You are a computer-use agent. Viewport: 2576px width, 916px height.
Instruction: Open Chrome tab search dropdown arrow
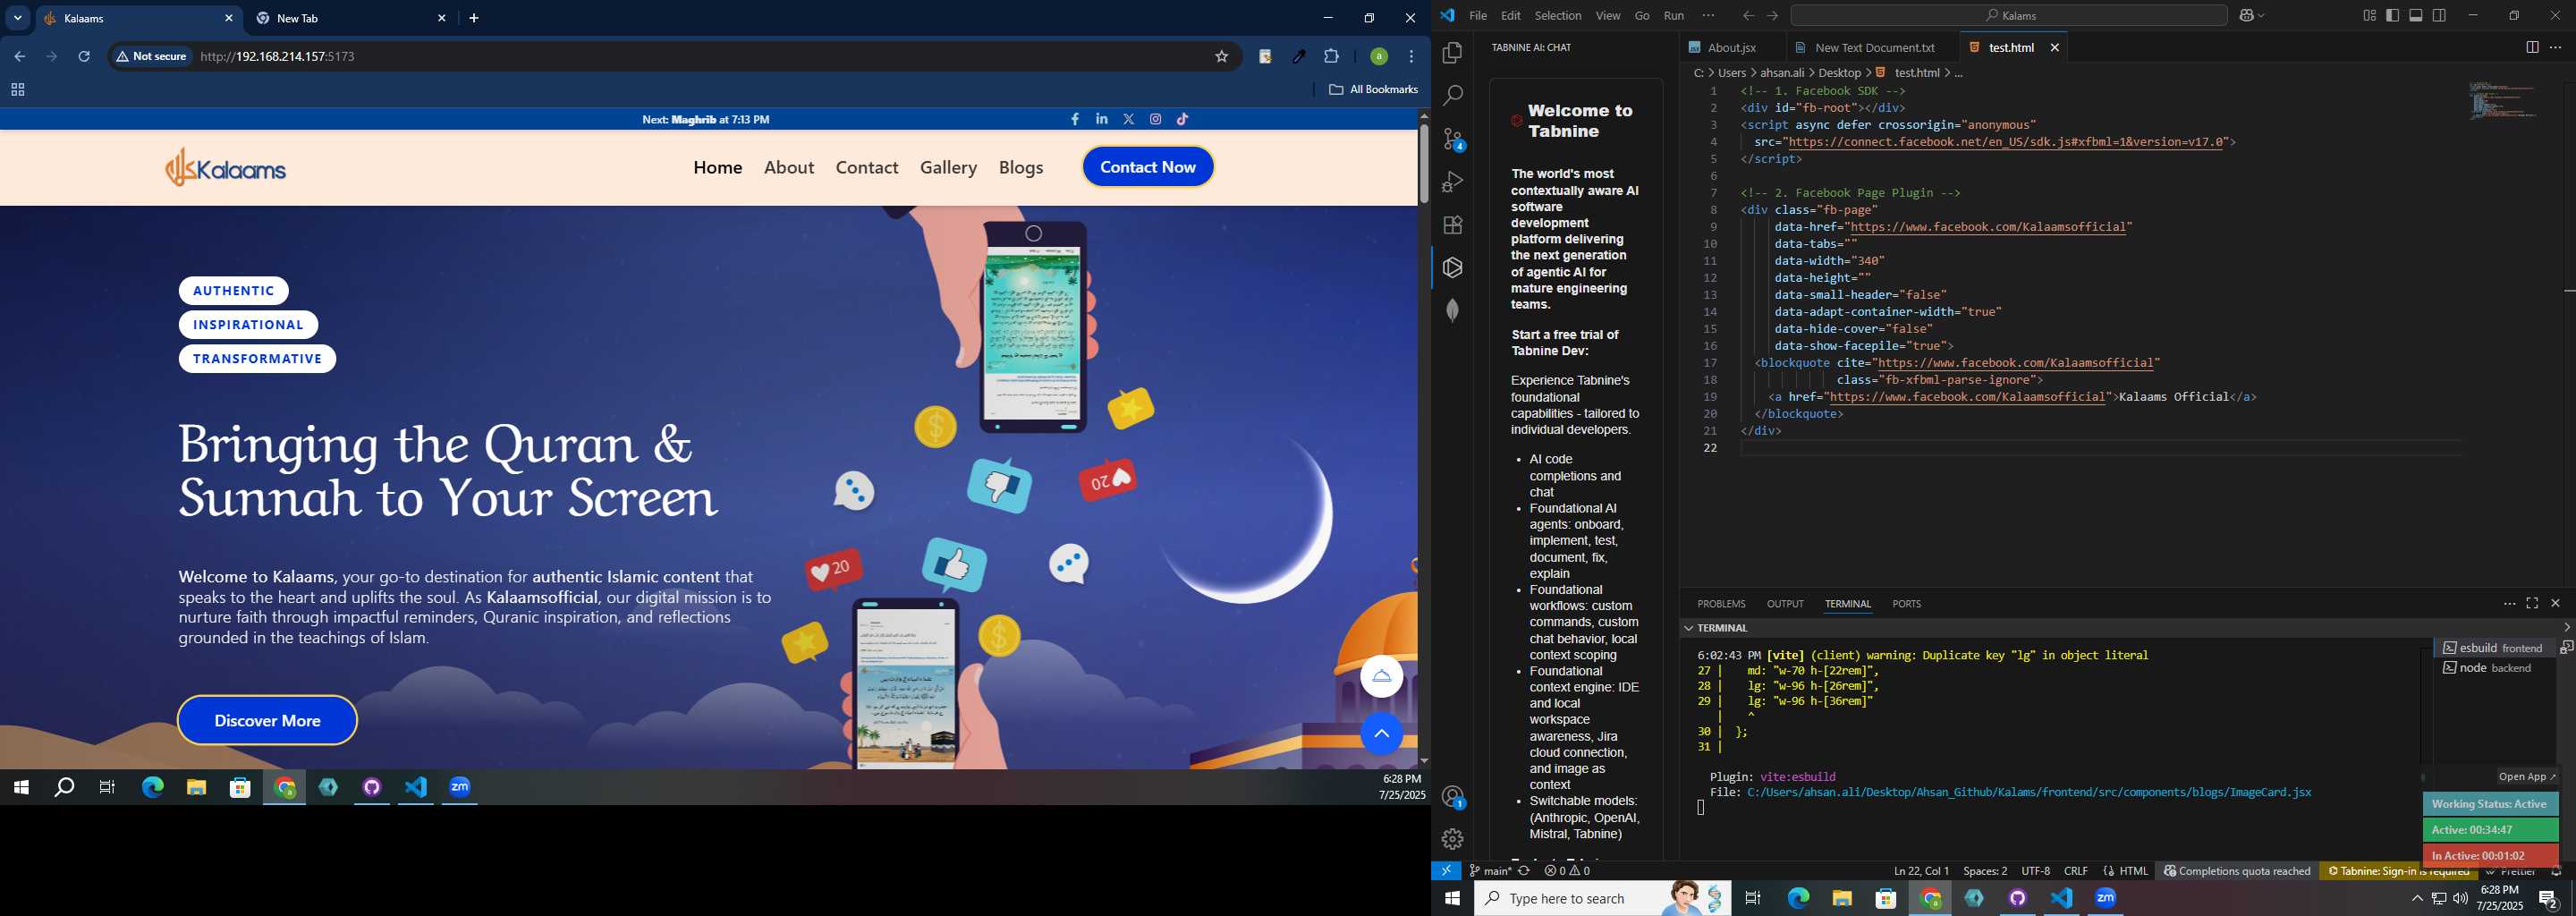(18, 18)
